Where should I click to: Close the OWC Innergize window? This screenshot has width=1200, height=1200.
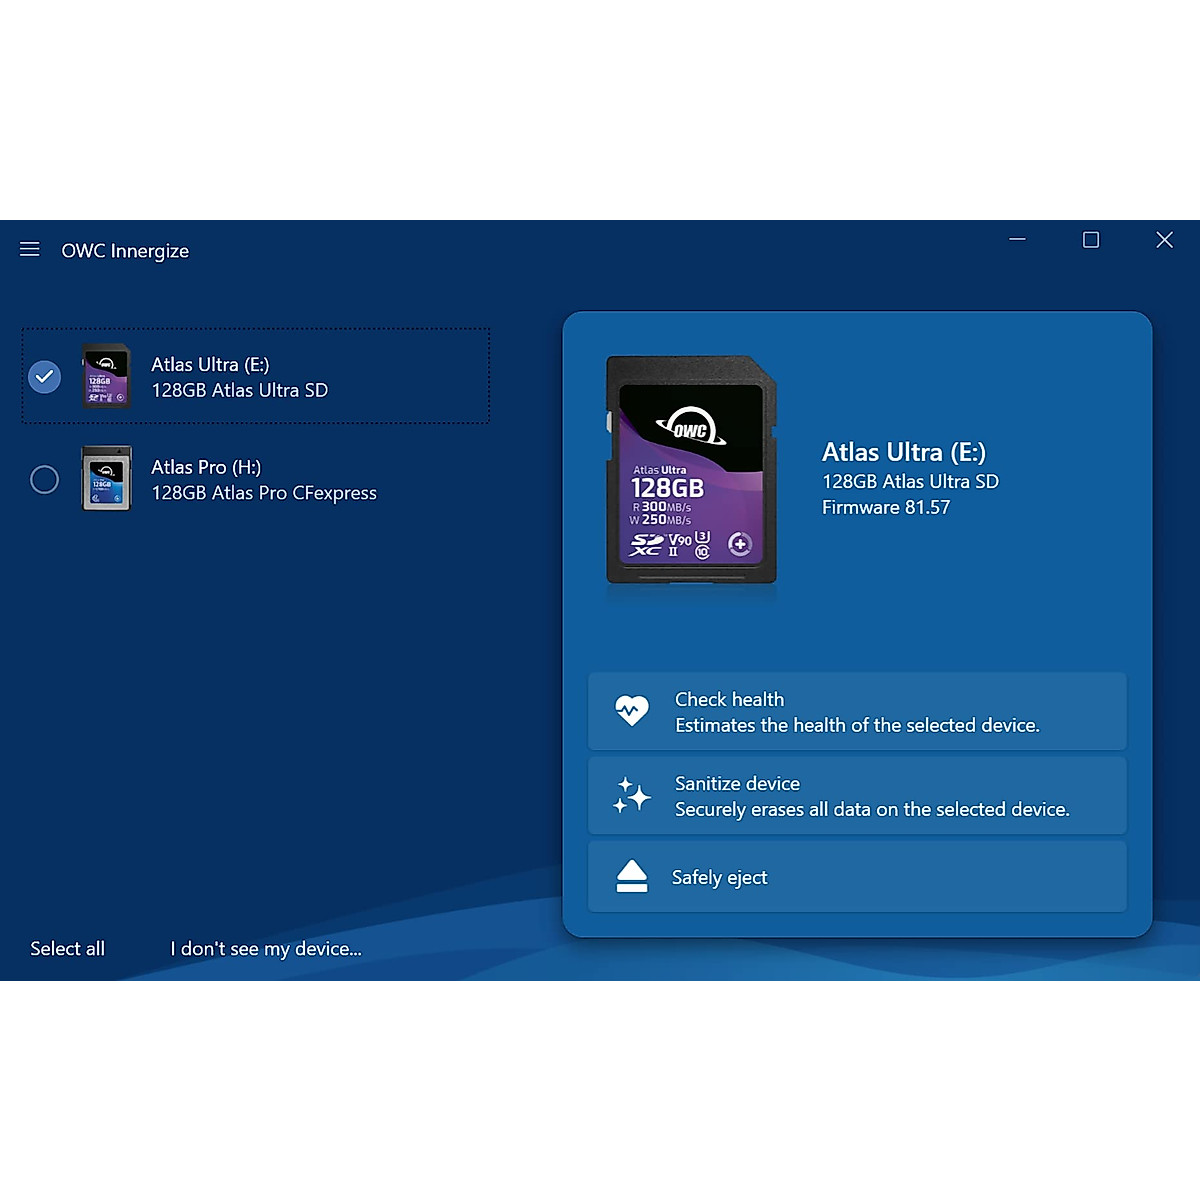(1164, 240)
